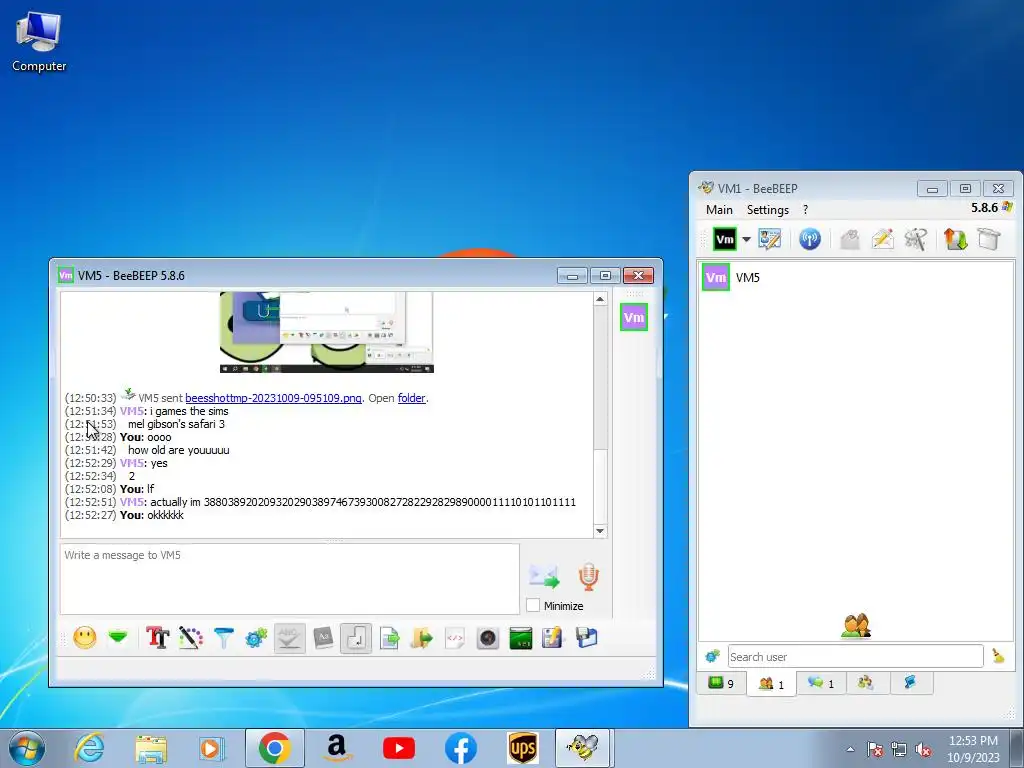
Task: Click the received screenshot thumbnail in chat
Action: click(327, 332)
